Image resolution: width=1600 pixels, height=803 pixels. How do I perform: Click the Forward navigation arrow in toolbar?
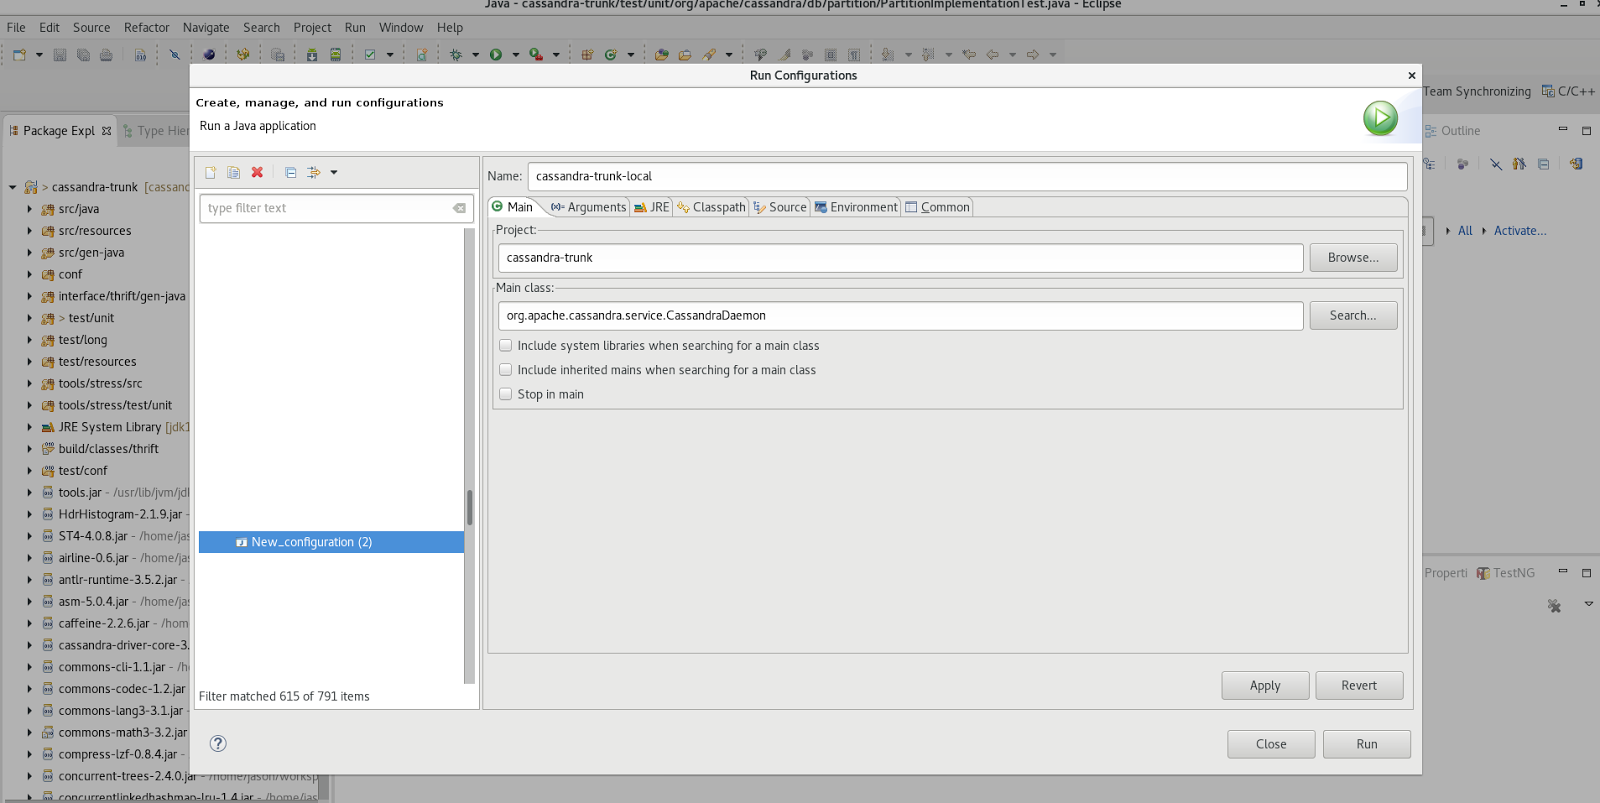tap(1033, 55)
